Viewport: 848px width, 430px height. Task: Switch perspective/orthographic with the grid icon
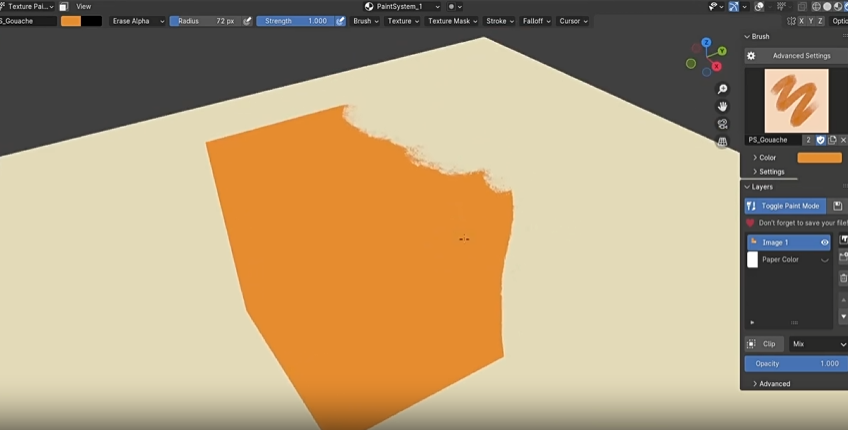[x=722, y=143]
